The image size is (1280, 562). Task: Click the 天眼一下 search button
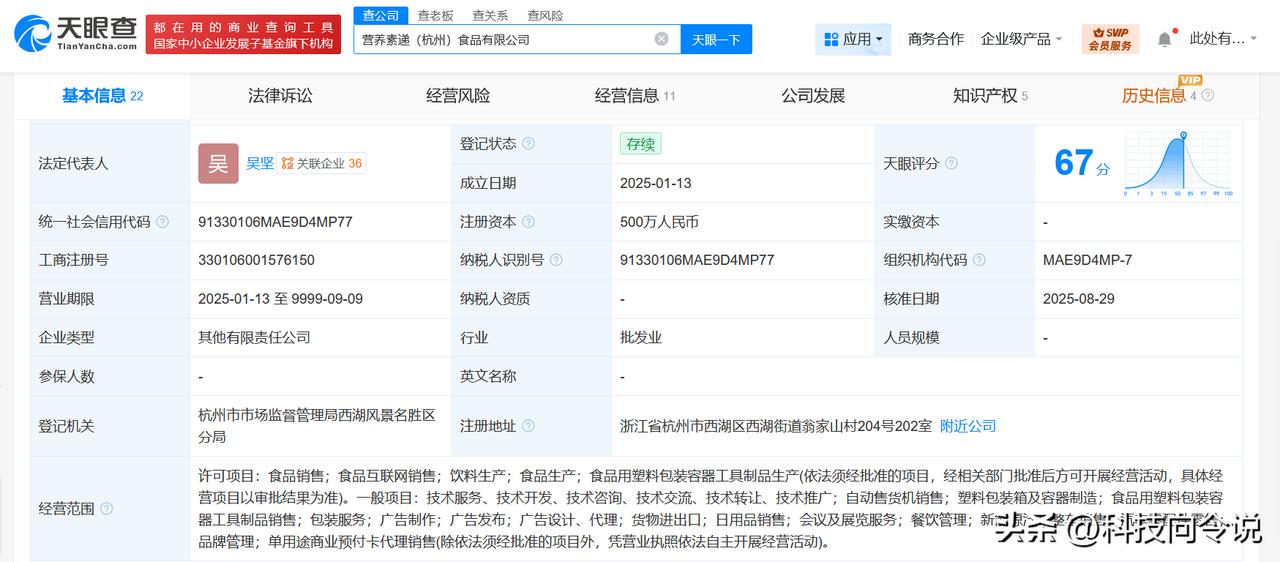pos(716,39)
